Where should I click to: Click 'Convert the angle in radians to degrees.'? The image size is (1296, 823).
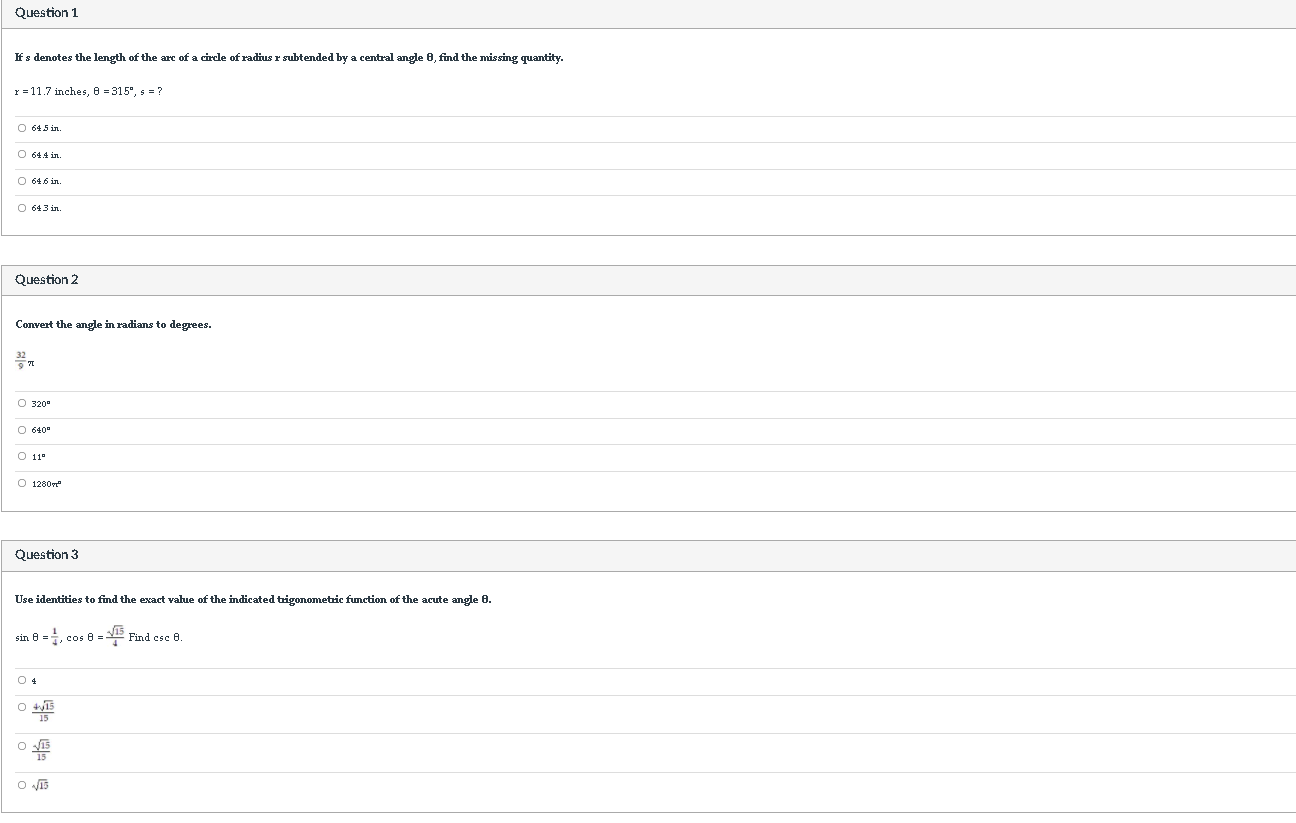113,325
